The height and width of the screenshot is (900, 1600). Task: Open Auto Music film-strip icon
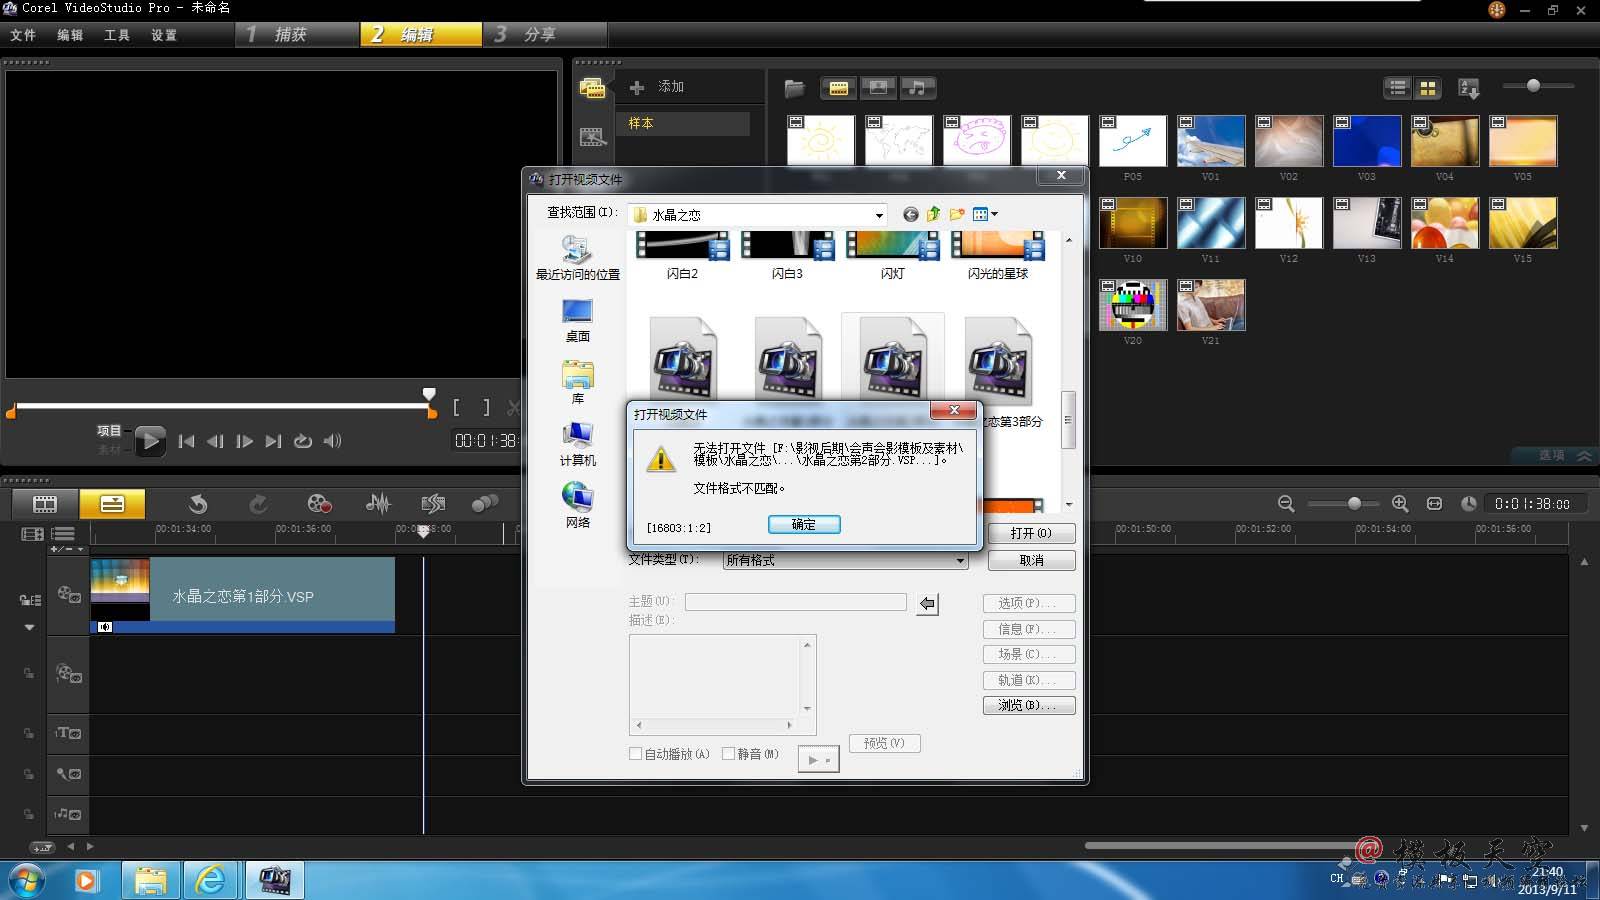coord(433,504)
